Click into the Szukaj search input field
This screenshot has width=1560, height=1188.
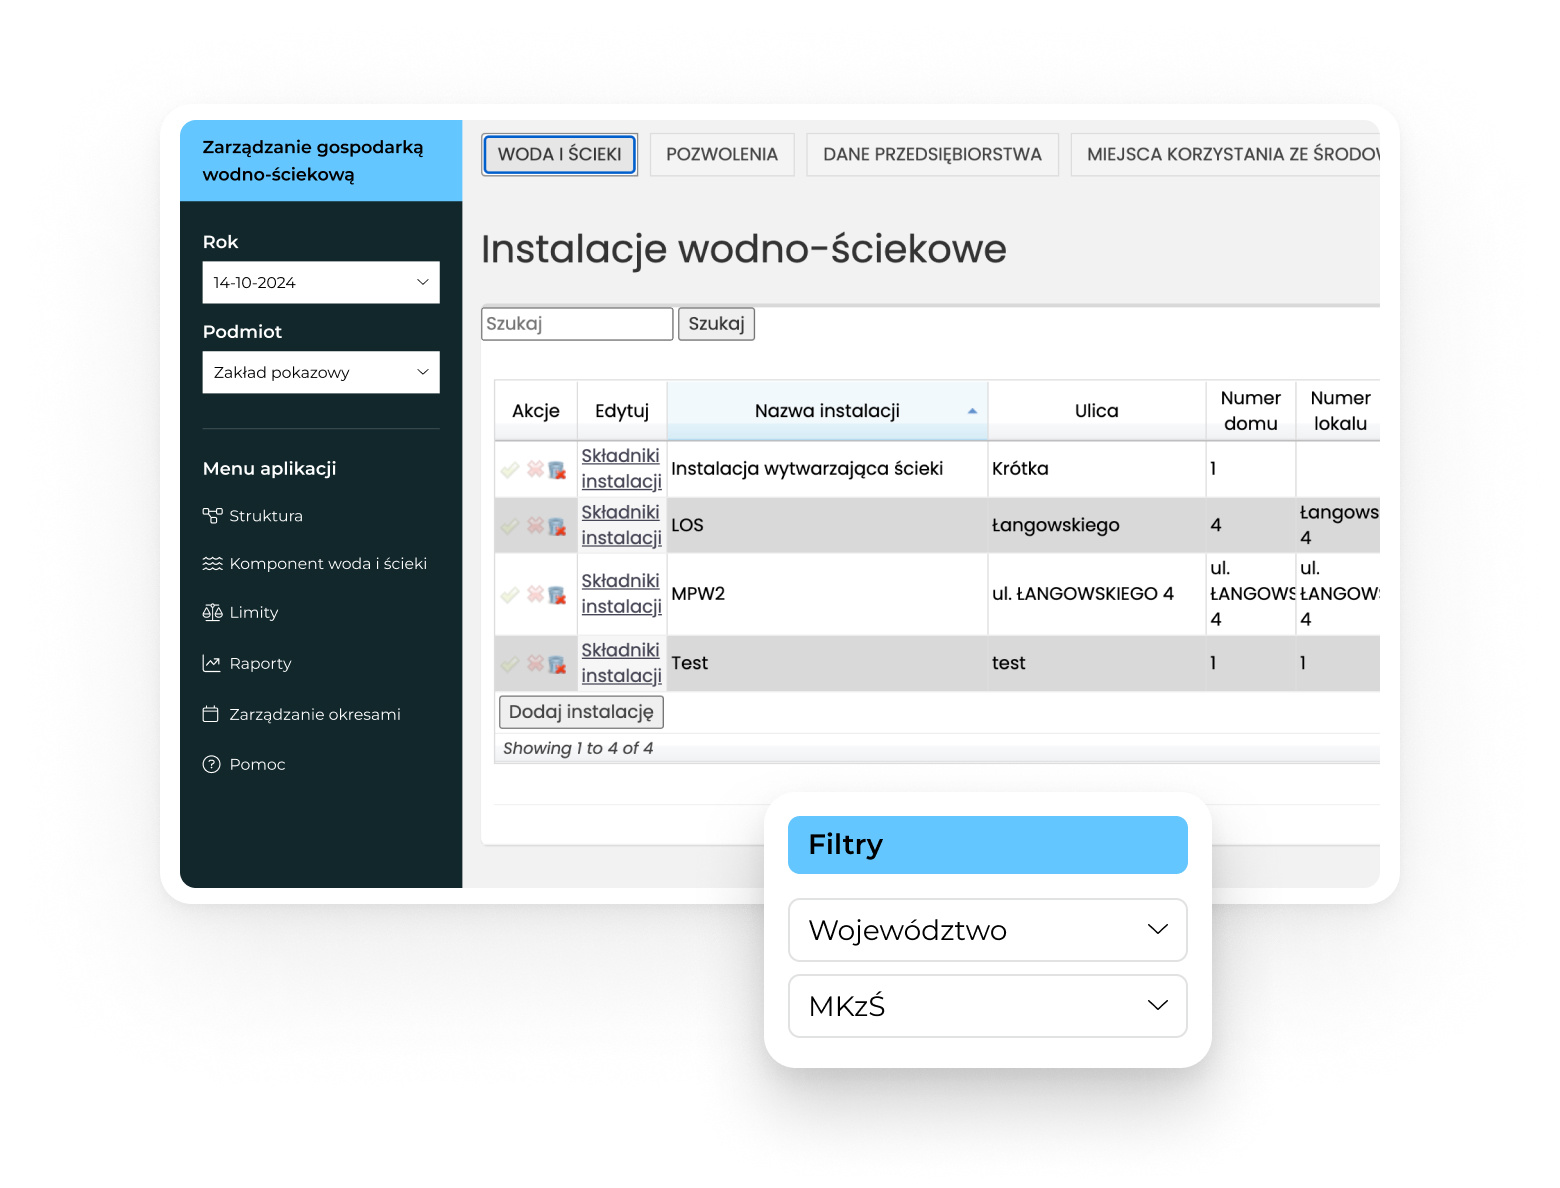(576, 324)
